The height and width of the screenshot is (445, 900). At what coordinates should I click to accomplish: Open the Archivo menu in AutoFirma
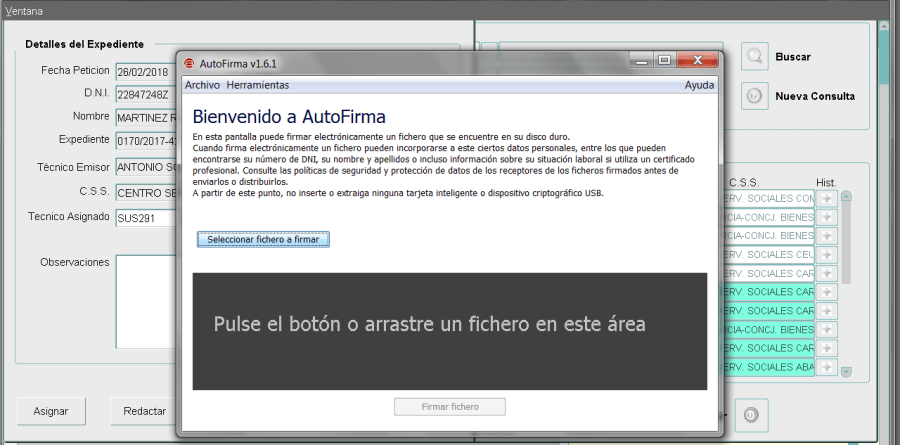202,86
